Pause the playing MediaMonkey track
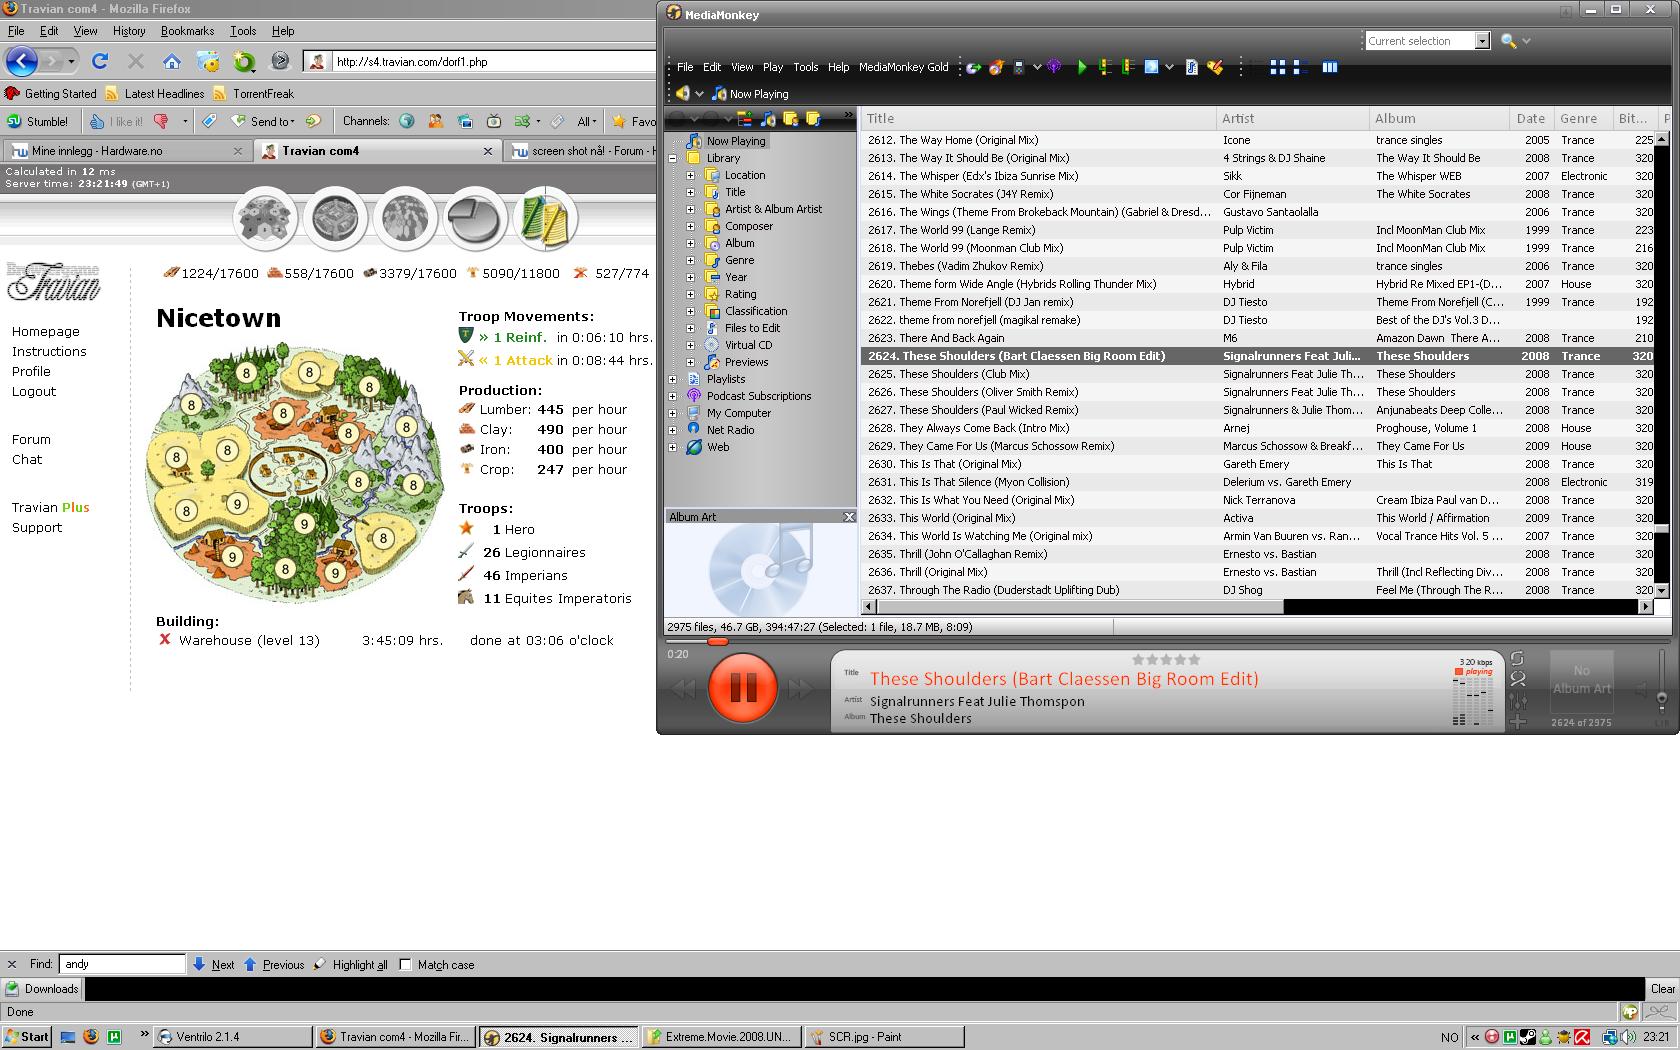Viewport: 1680px width, 1050px height. point(742,687)
